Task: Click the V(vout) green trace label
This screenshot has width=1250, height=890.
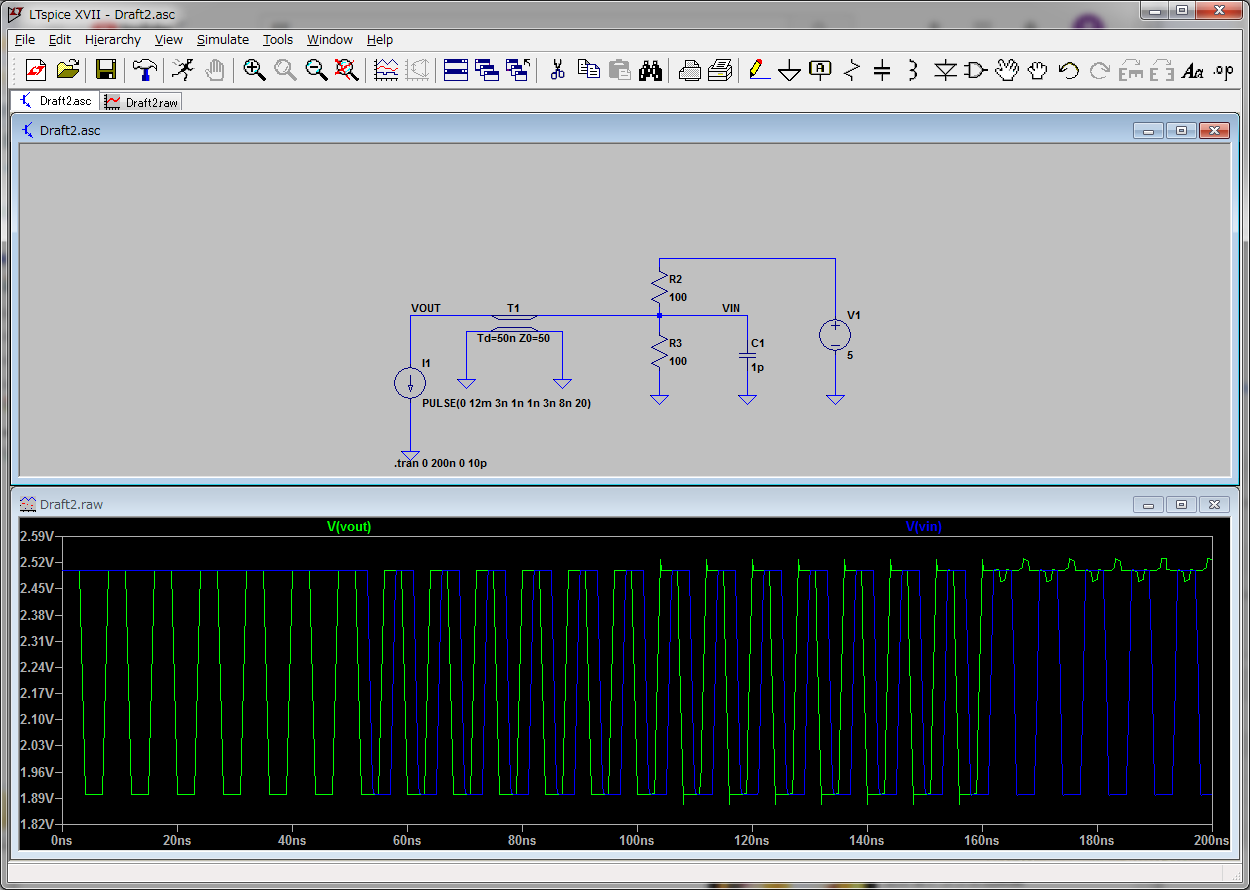Action: tap(349, 527)
